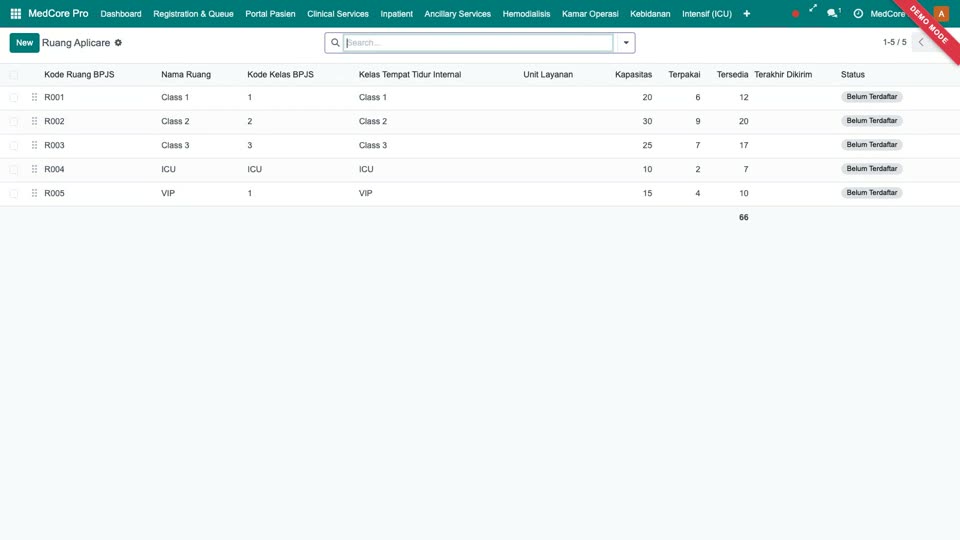This screenshot has width=960, height=540.
Task: Grab drag handle for row R002
Action: coord(34,121)
